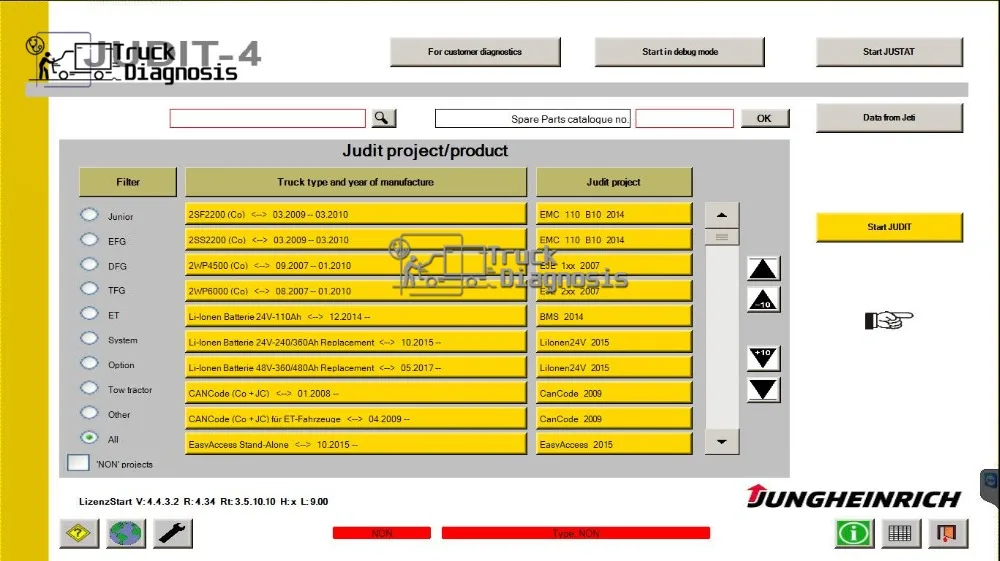Select the ET filter radio button
The width and height of the screenshot is (1000, 561).
pos(89,314)
